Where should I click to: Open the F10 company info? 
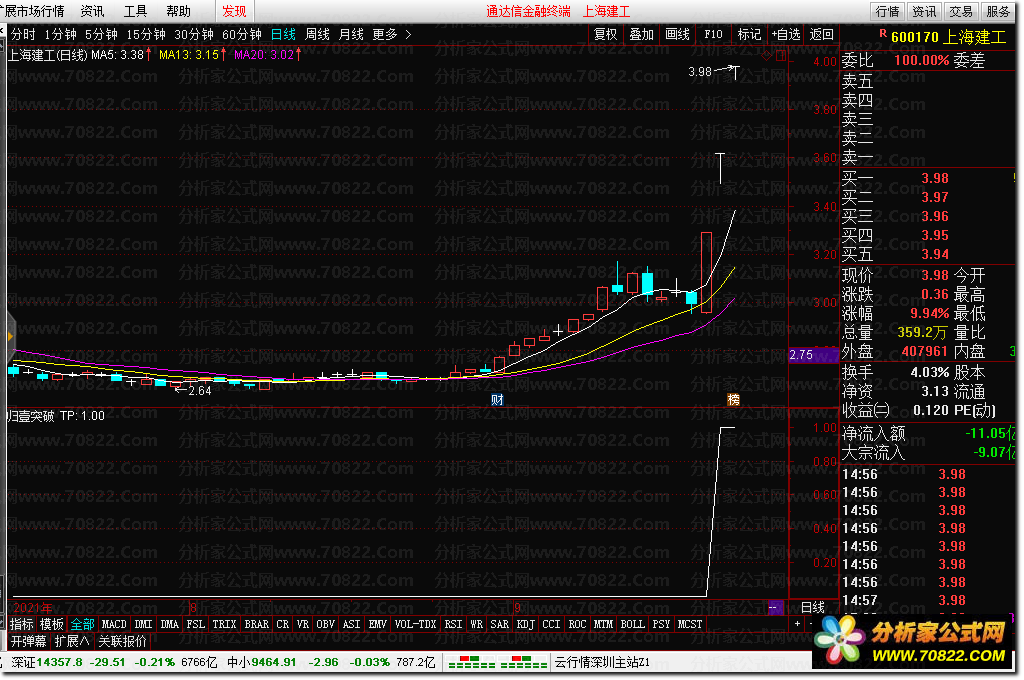[713, 35]
